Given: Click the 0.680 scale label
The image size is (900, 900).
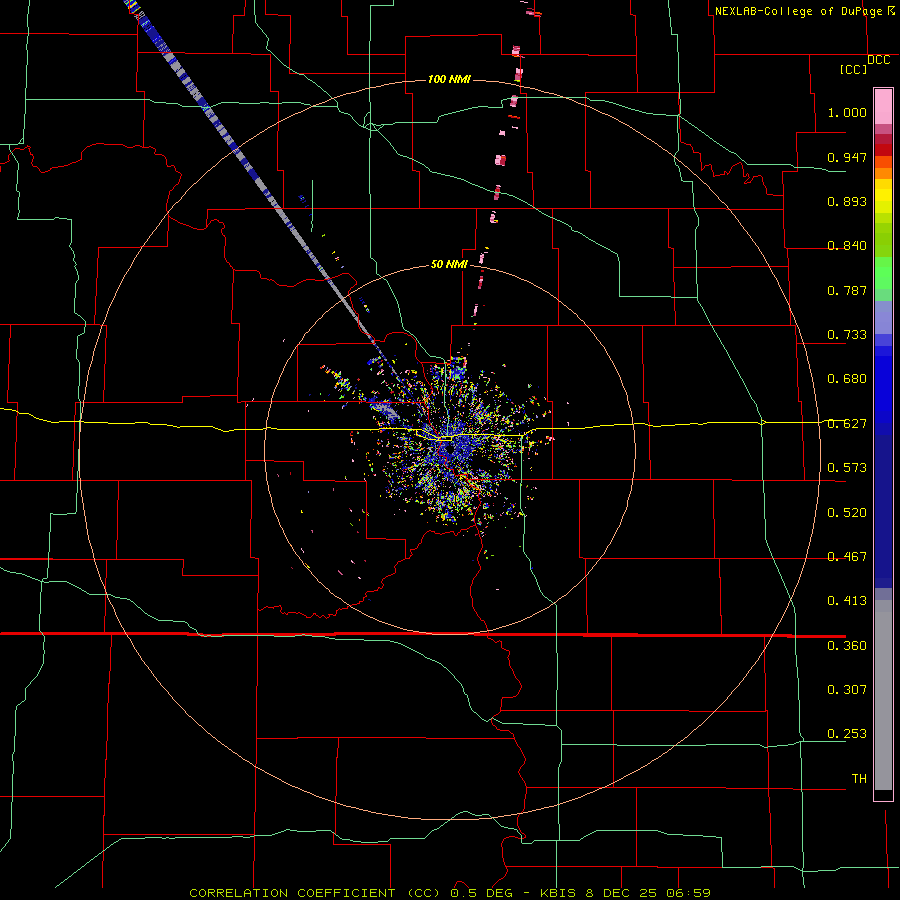Looking at the screenshot, I should pyautogui.click(x=847, y=379).
